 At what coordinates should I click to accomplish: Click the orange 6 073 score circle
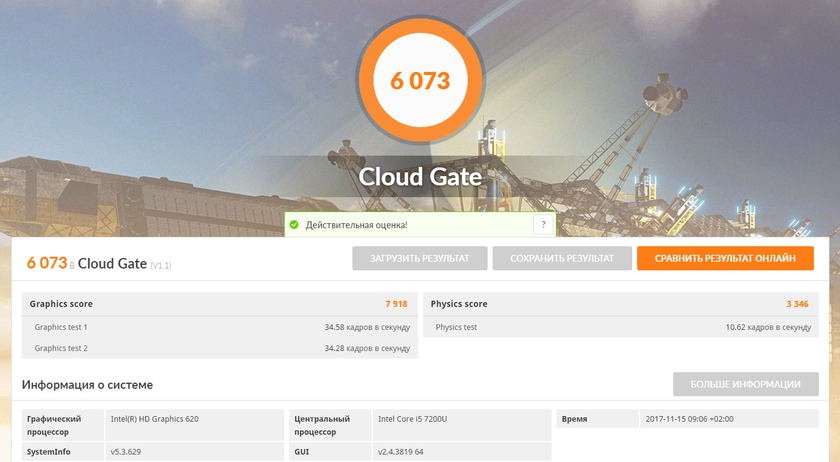pos(420,81)
